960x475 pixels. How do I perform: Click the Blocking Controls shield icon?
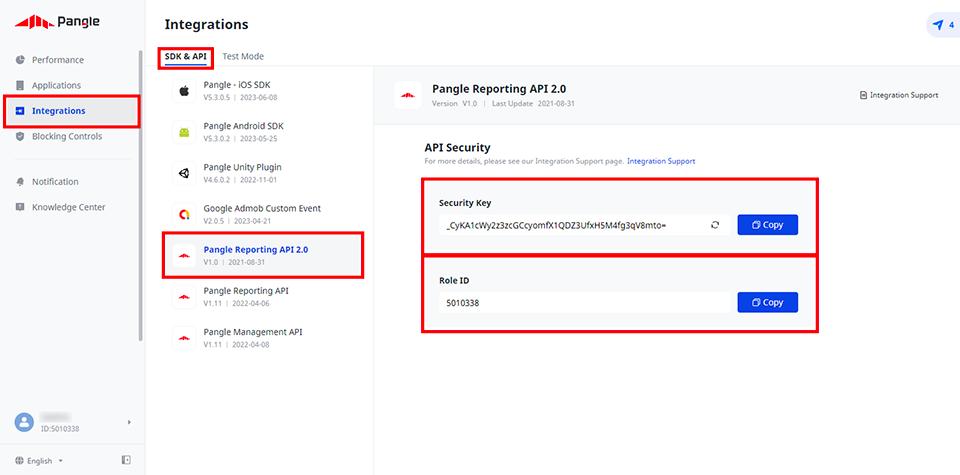click(x=20, y=137)
